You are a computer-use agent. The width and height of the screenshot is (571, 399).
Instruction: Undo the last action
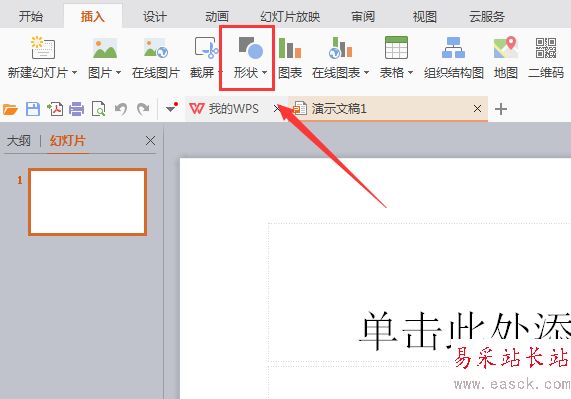point(121,109)
